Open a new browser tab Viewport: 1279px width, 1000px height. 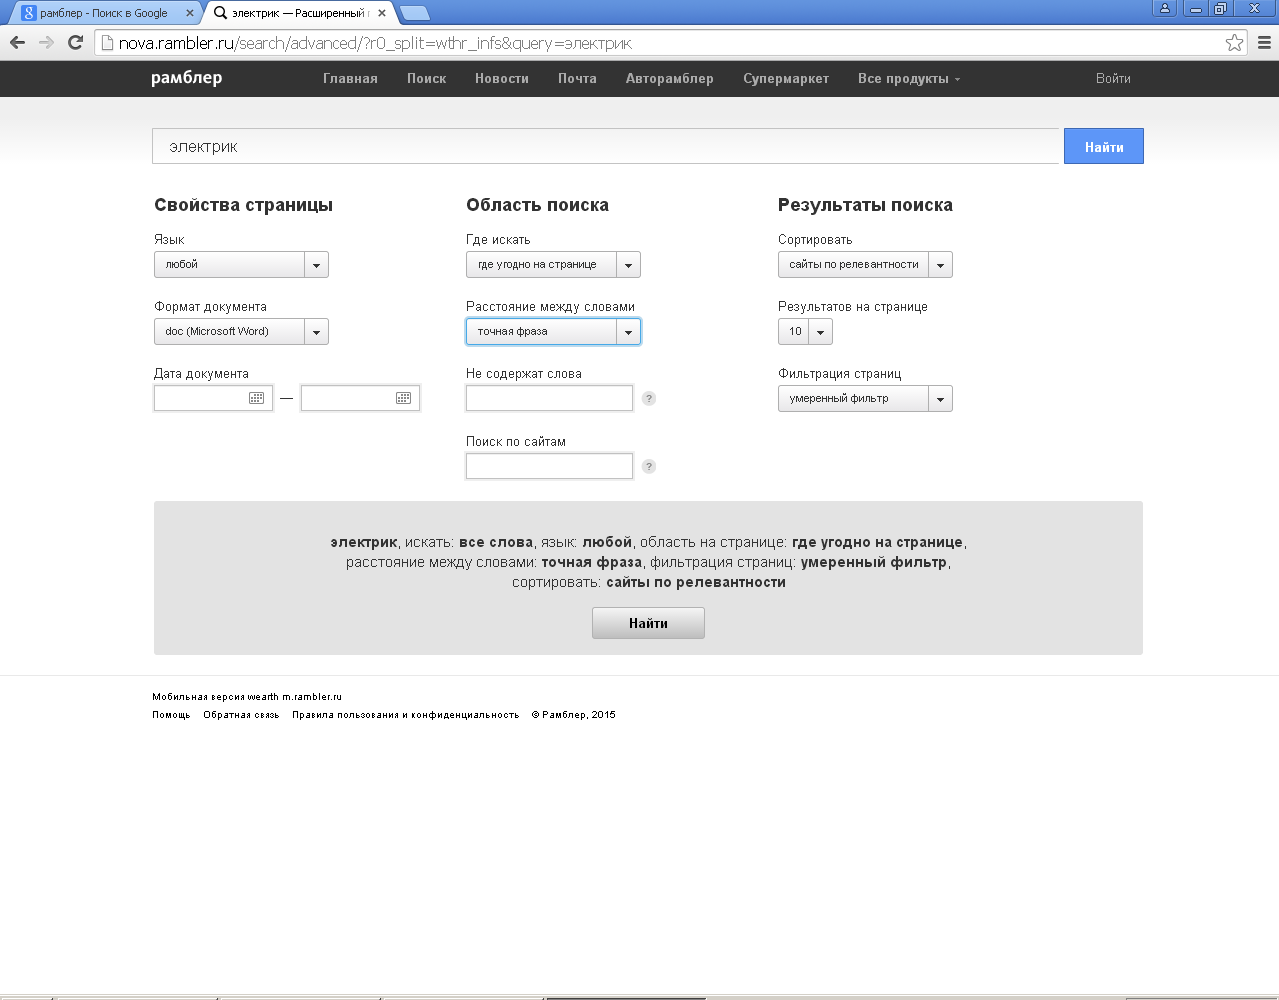click(414, 13)
